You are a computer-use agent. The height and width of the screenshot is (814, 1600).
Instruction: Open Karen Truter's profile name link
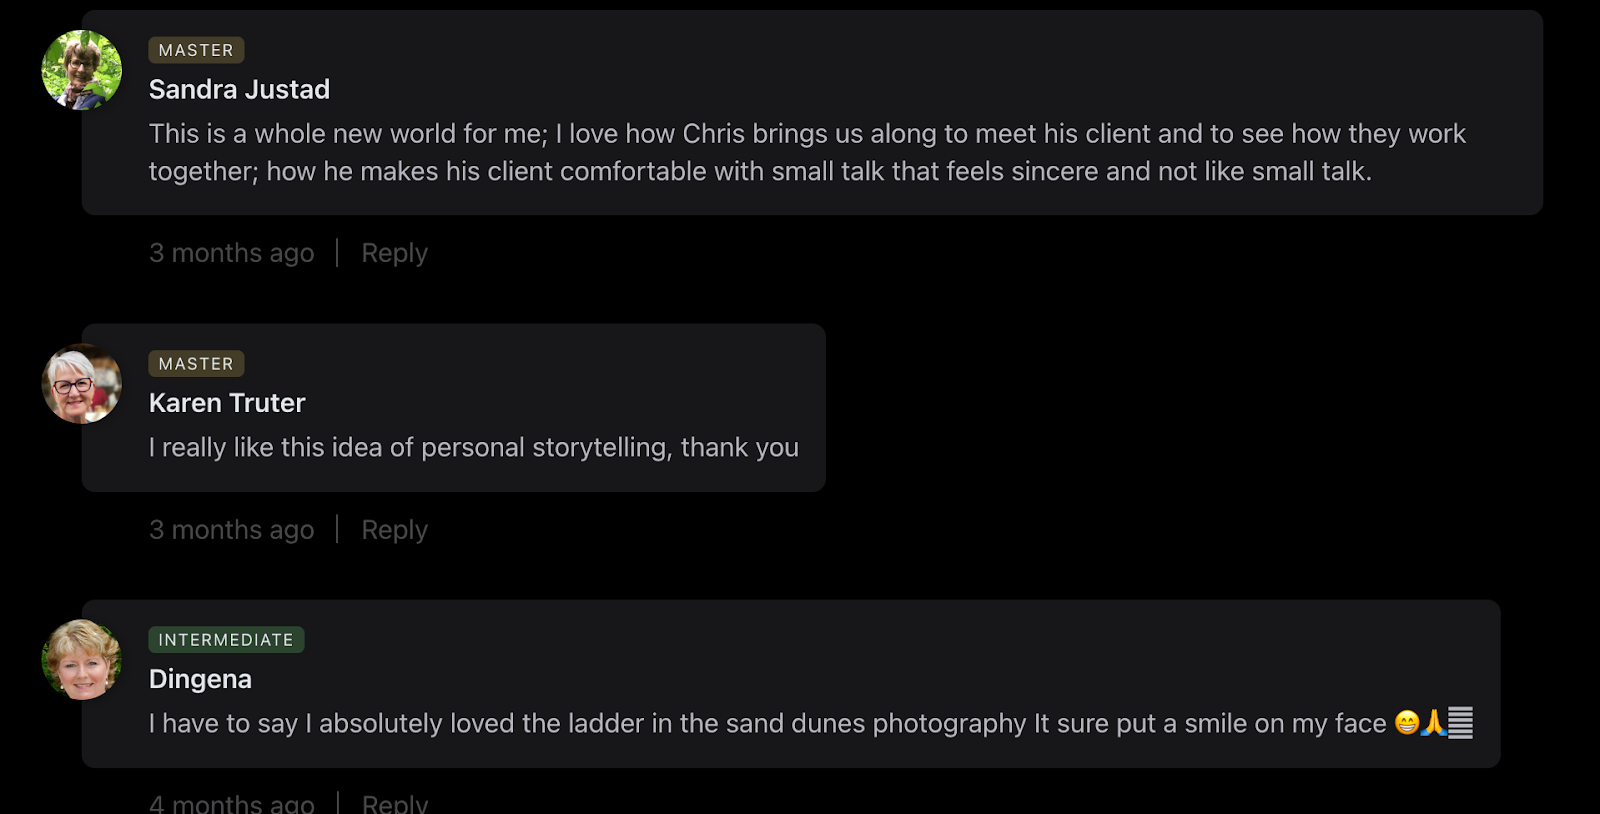point(227,403)
